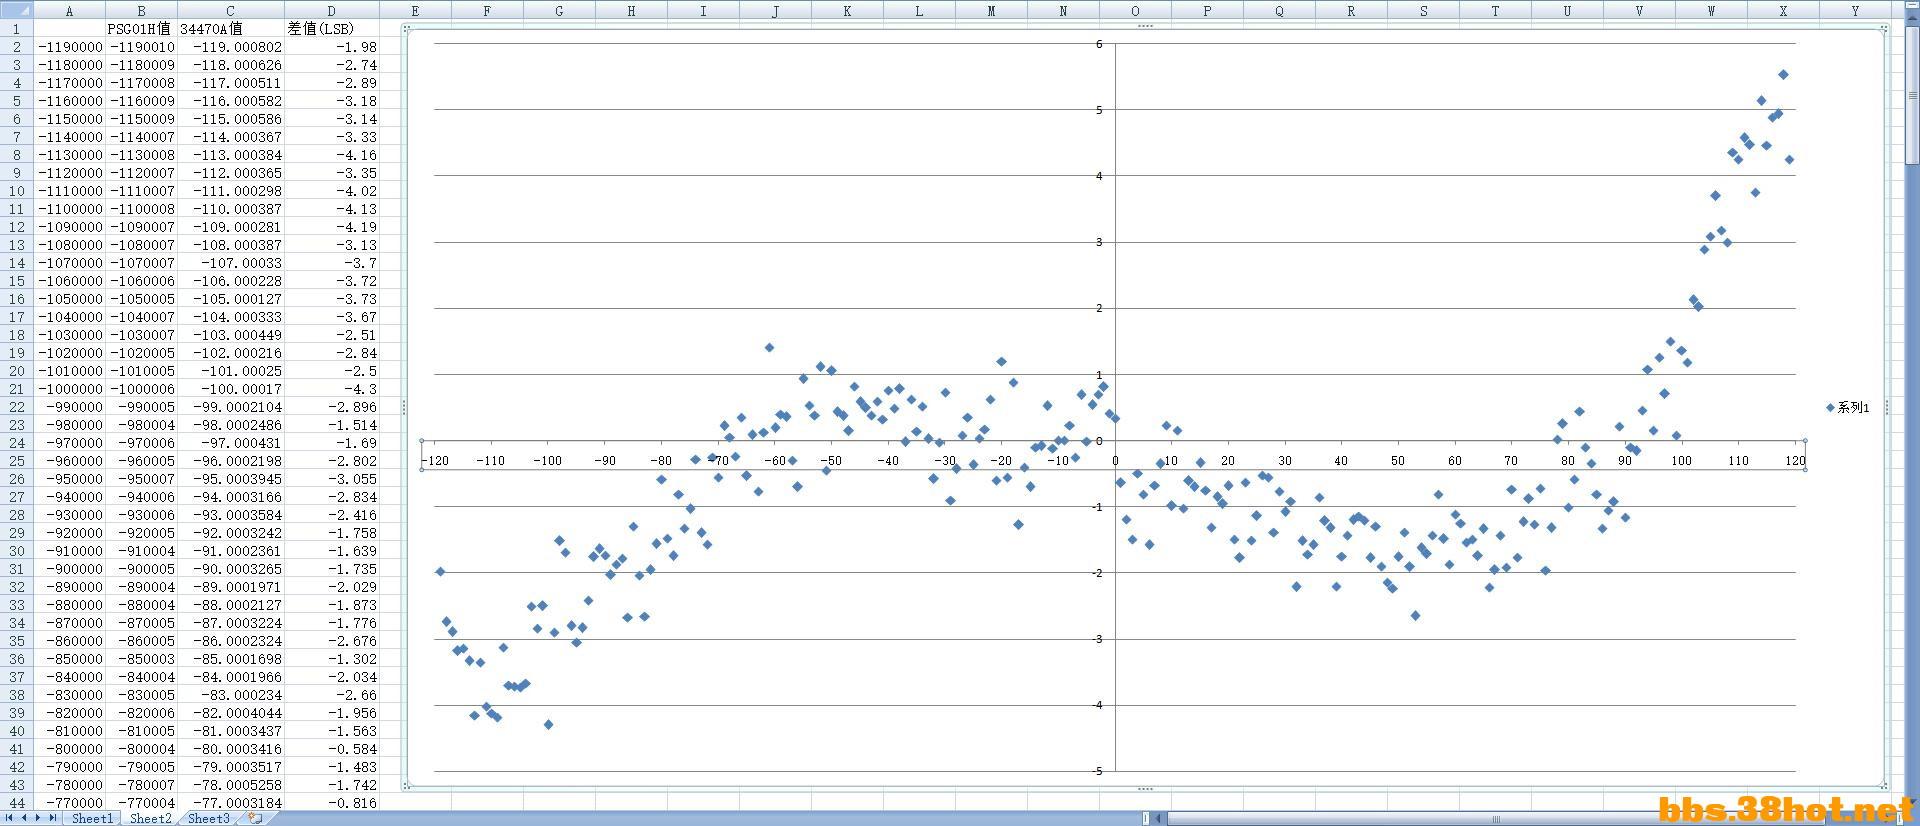
Task: Select column D header
Action: click(x=332, y=10)
